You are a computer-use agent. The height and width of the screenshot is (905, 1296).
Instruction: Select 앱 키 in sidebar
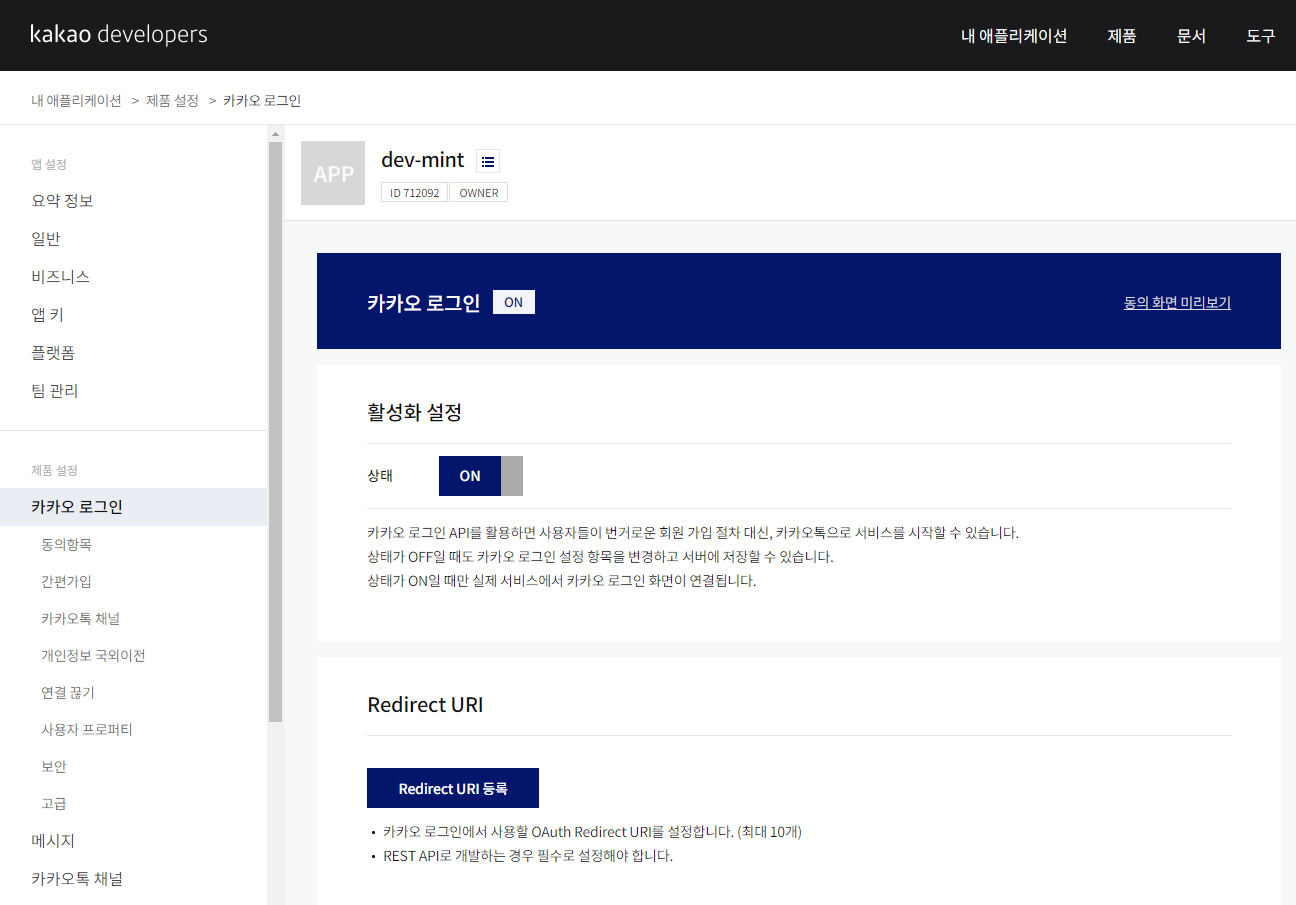48,315
